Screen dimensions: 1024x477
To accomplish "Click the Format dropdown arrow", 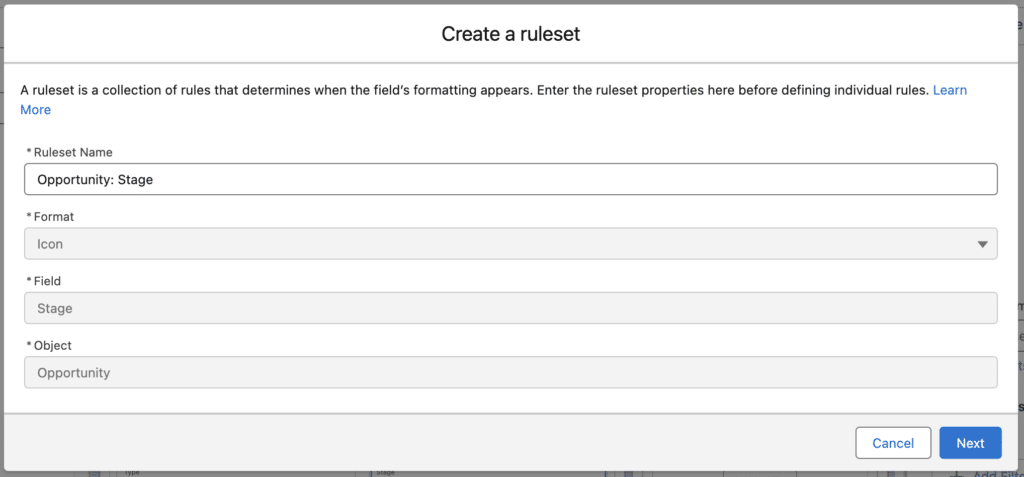I will click(x=982, y=244).
